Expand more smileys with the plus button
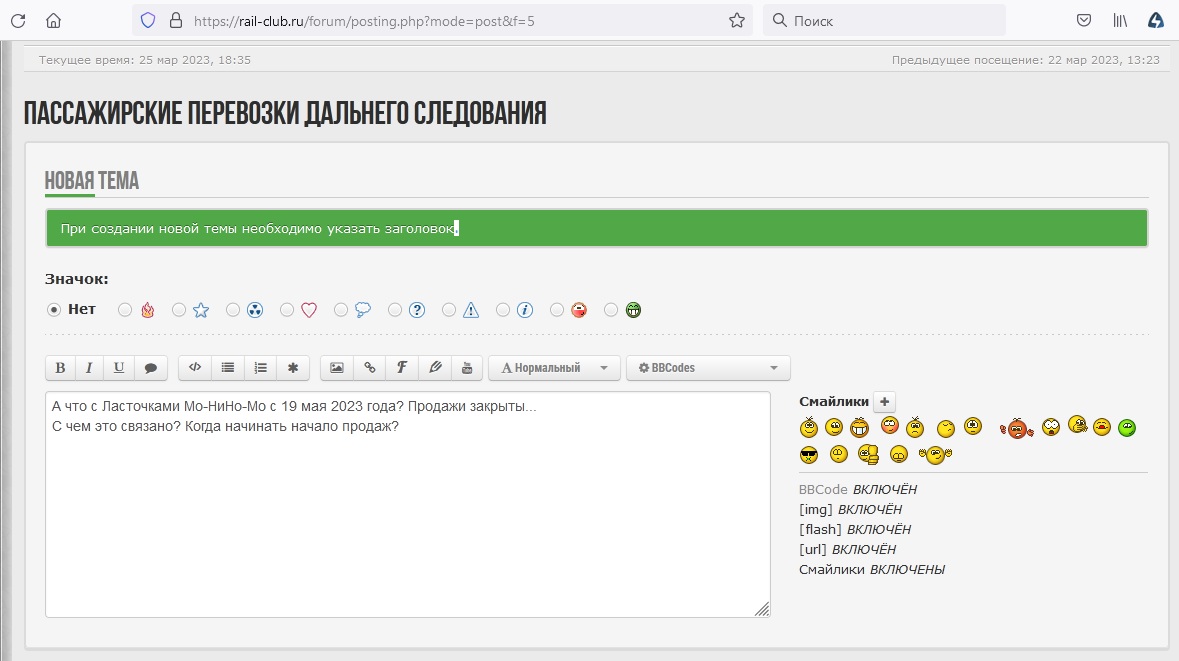 click(884, 402)
